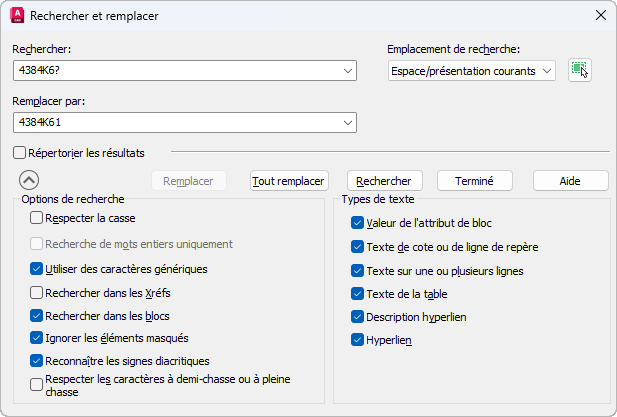Uncheck Ignorer les éléments masqués
The width and height of the screenshot is (617, 417).
(37, 338)
